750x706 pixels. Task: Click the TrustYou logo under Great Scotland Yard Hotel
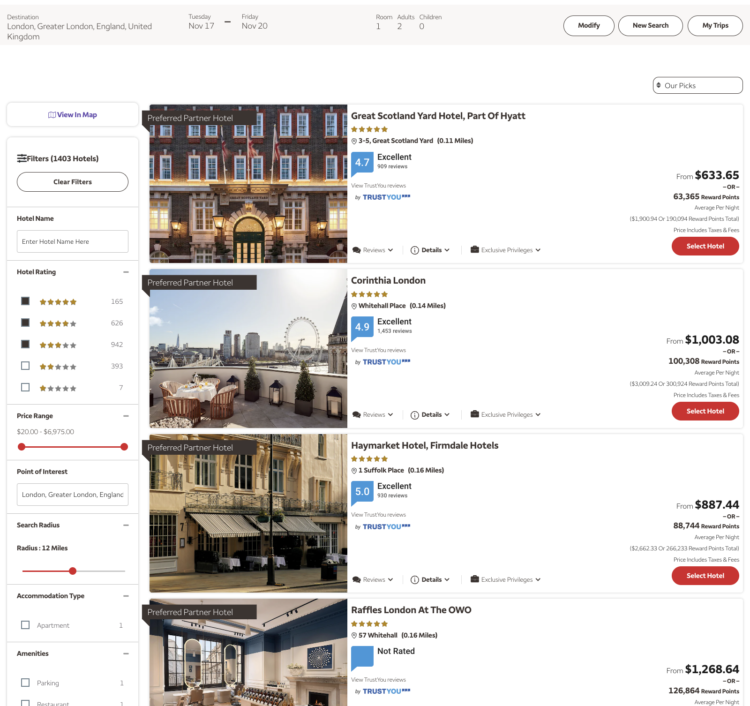(x=386, y=197)
